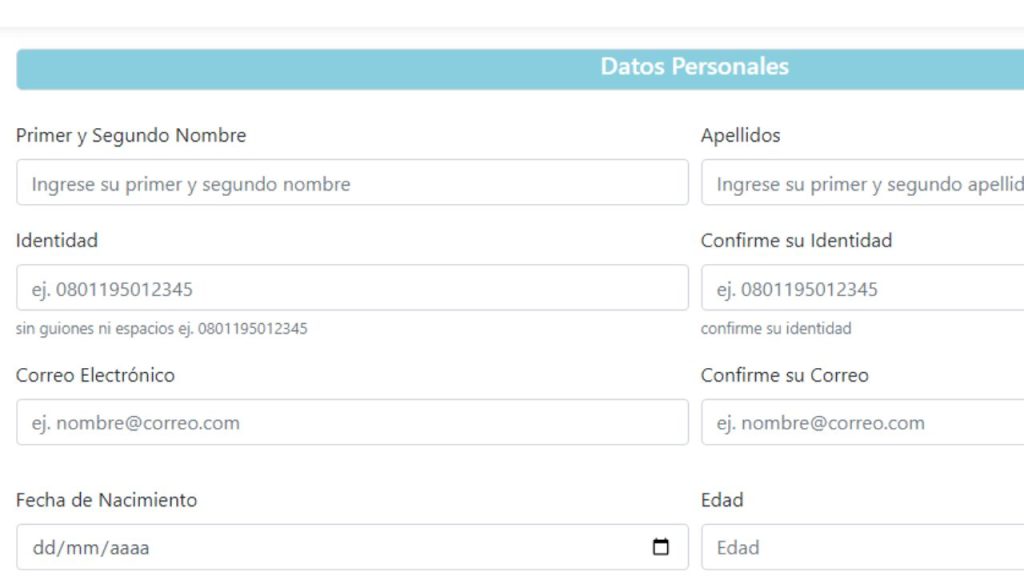This screenshot has width=1024, height=576.
Task: Click the Identidad label
Action: [56, 240]
